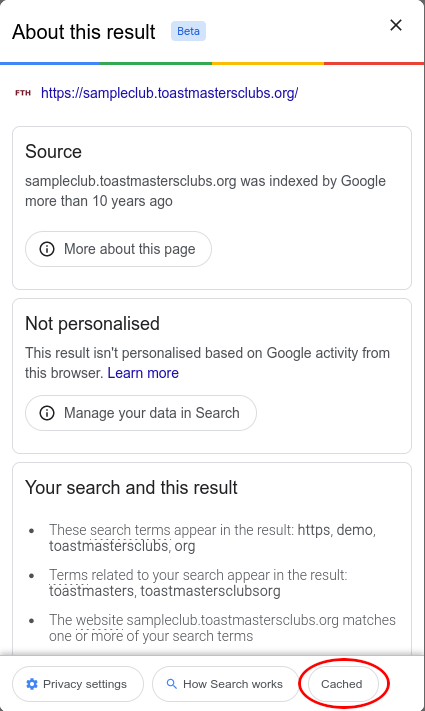Click the FTH site favicon
The height and width of the screenshot is (711, 425).
point(23,93)
